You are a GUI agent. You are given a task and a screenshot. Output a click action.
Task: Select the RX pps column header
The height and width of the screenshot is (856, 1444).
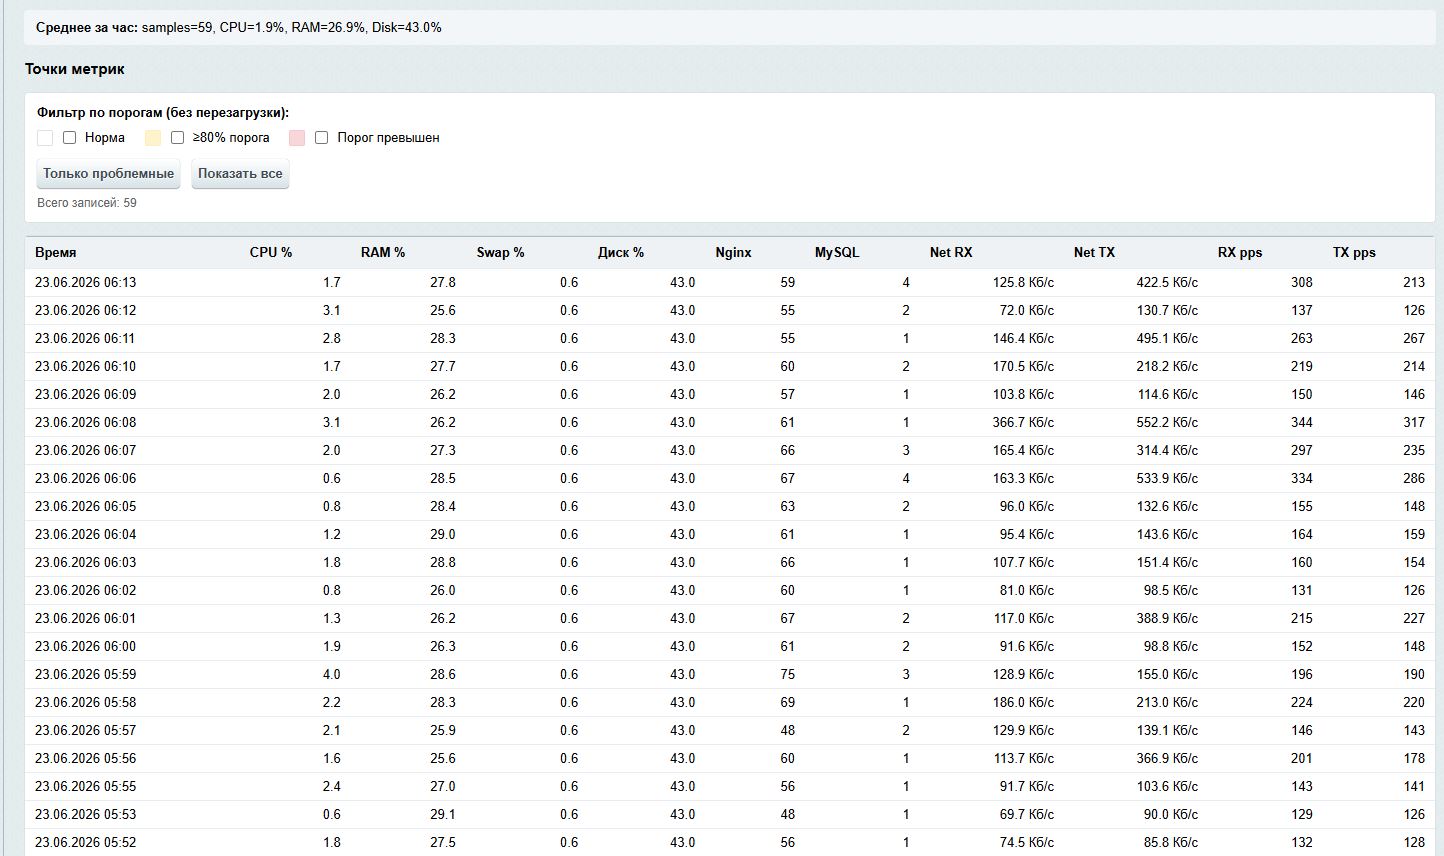click(1240, 253)
